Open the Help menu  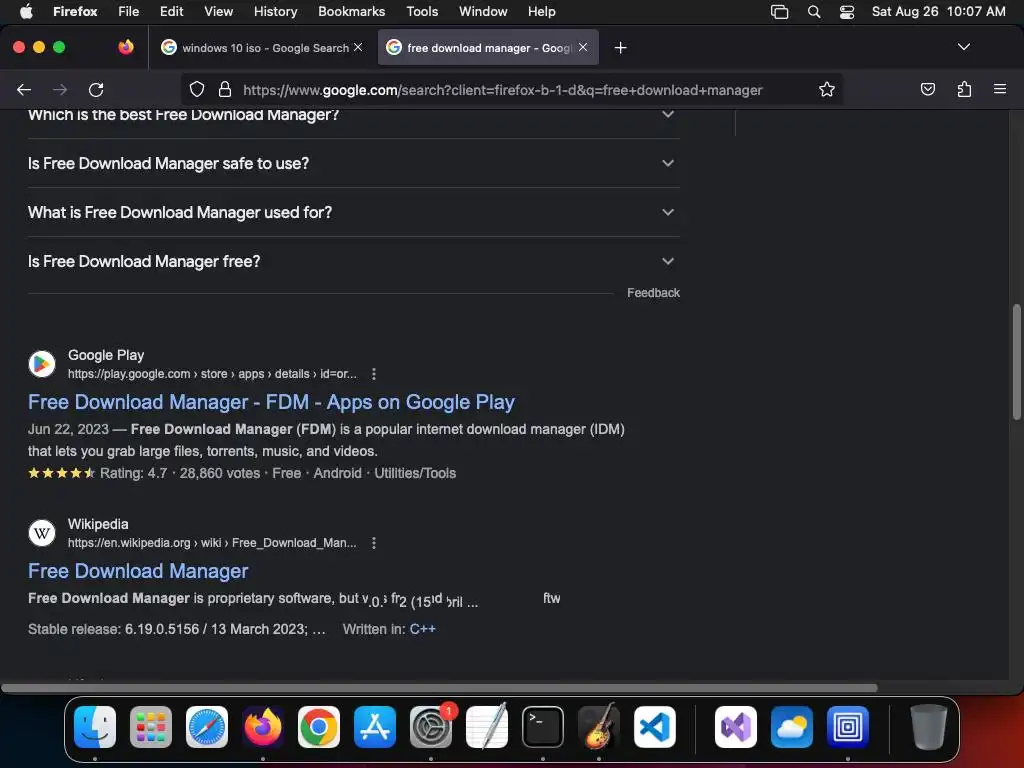(x=541, y=12)
